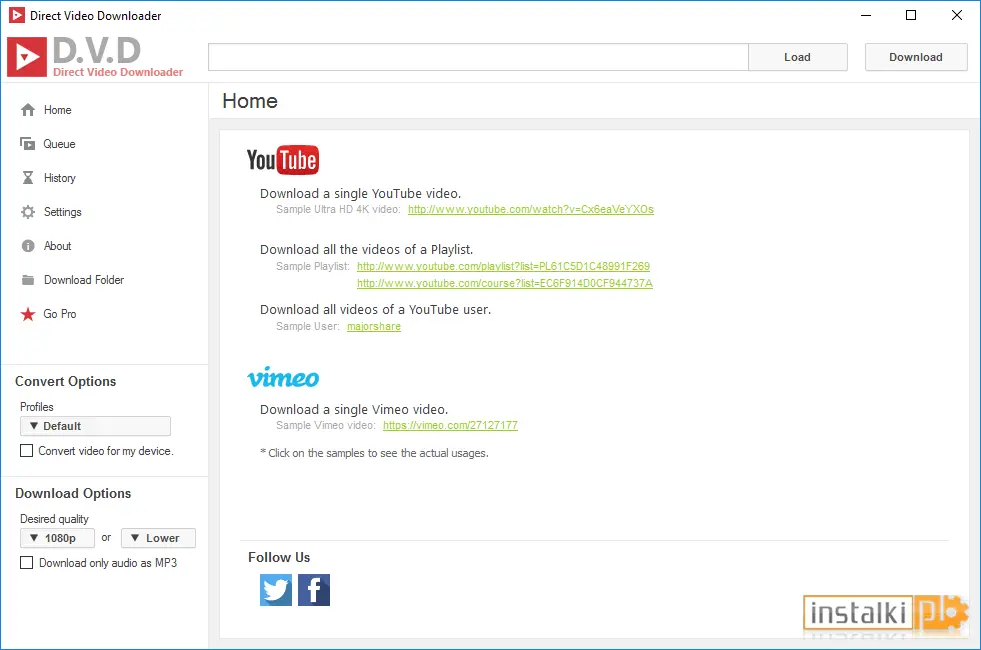Open the About page
This screenshot has width=981, height=650.
click(58, 246)
